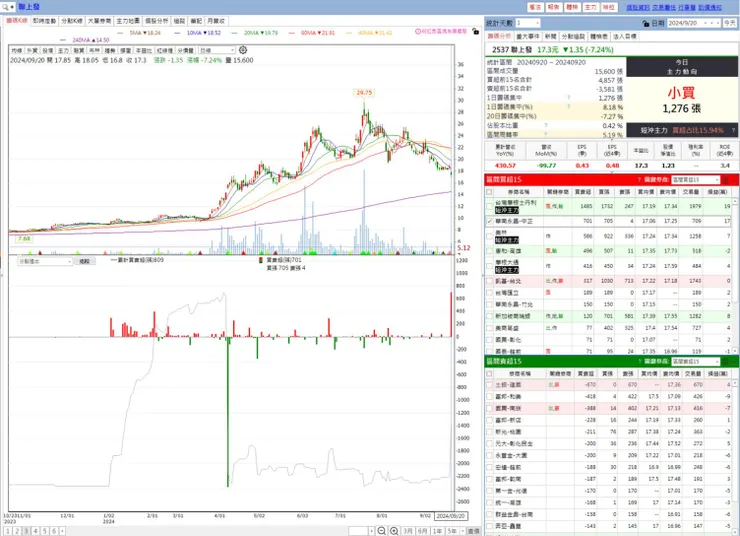Open help question mark in red buy-table header
740x536 pixels.
pyautogui.click(x=639, y=180)
